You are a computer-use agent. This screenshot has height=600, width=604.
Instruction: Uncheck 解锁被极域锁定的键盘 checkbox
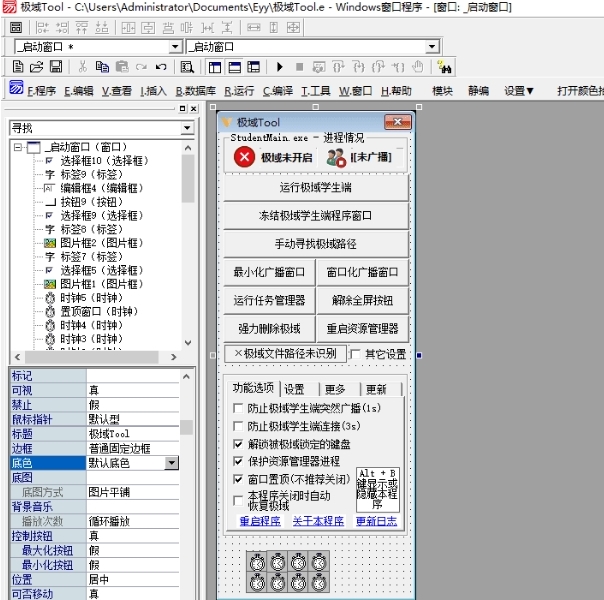238,444
